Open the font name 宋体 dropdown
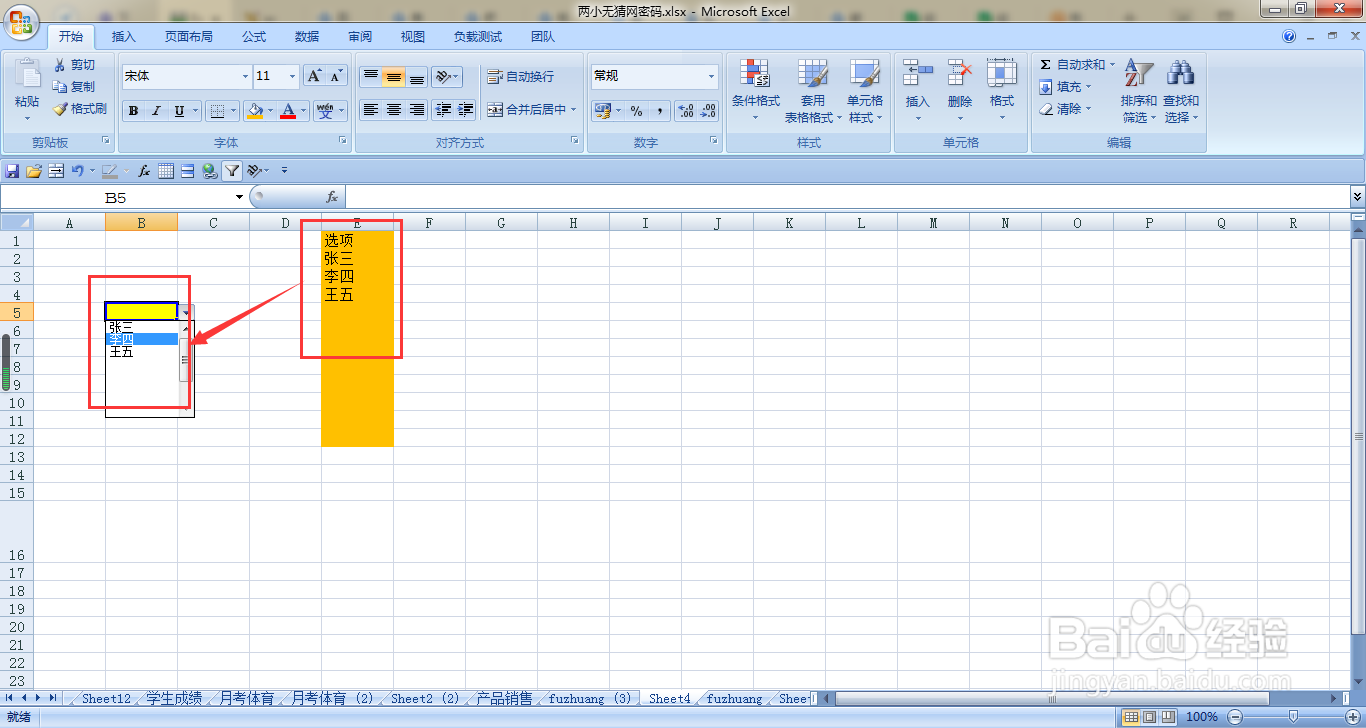The height and width of the screenshot is (728, 1366). 245,77
